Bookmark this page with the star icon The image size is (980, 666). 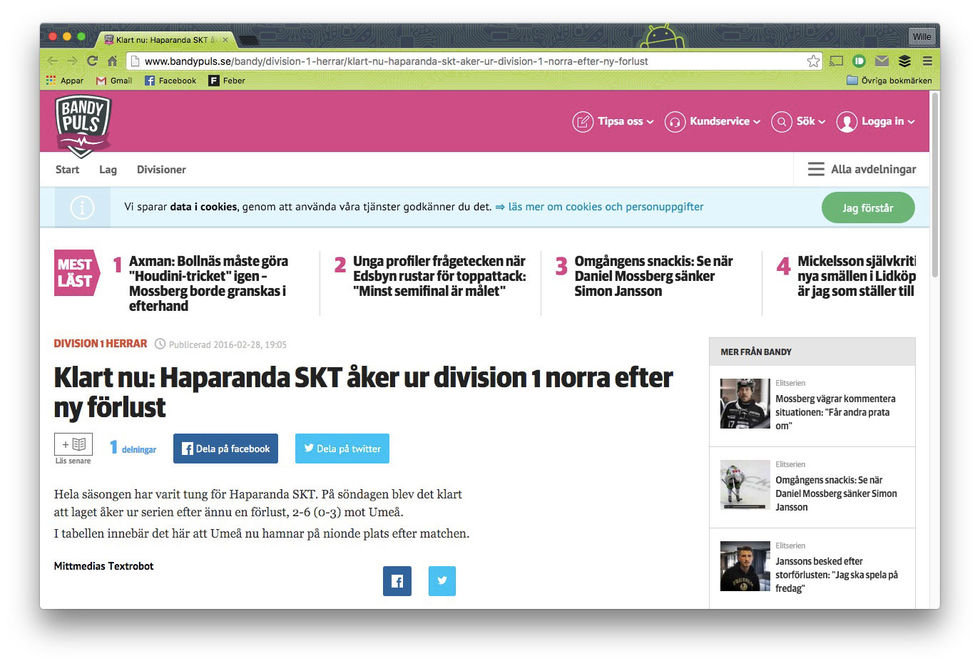(813, 61)
